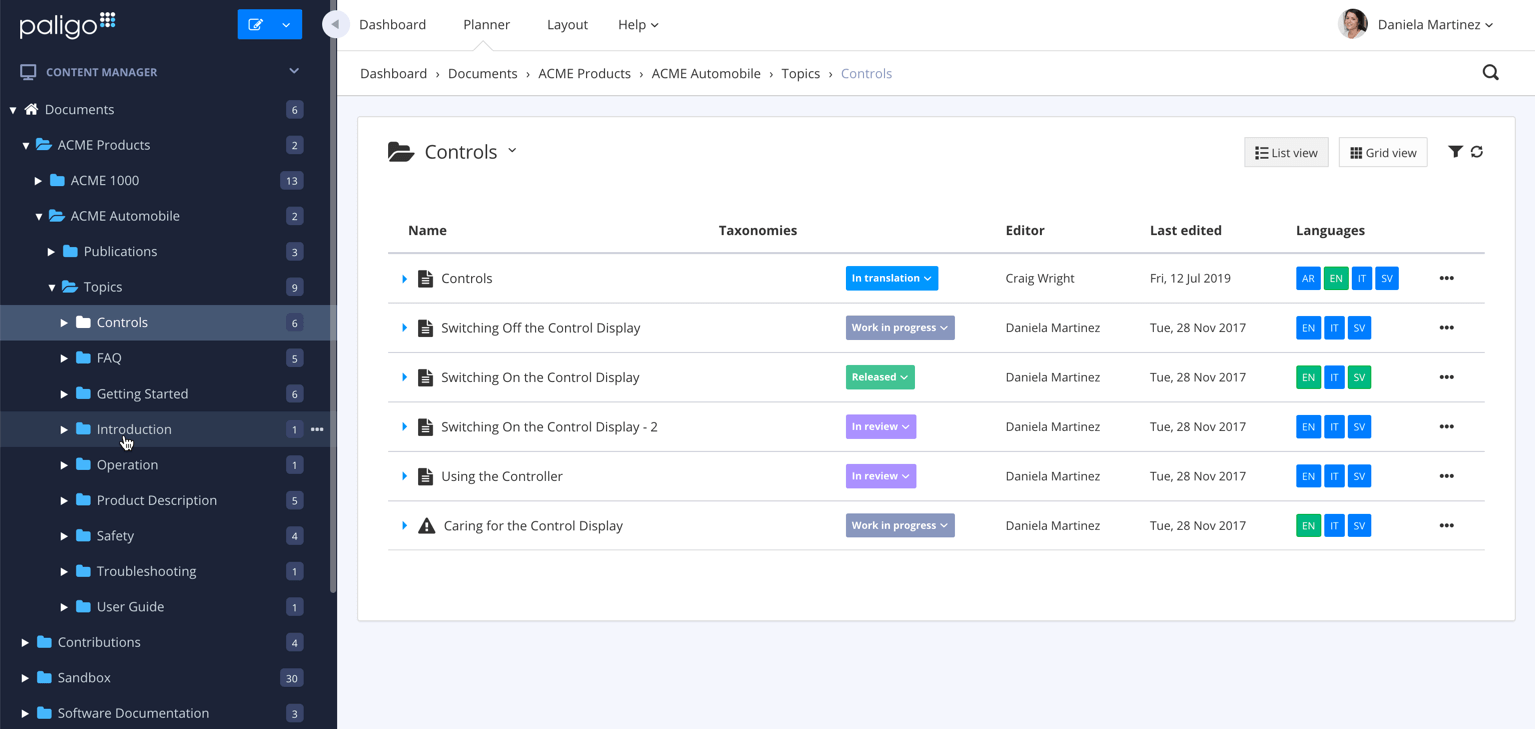Collapse the Content Manager sidebar section

[x=293, y=71]
